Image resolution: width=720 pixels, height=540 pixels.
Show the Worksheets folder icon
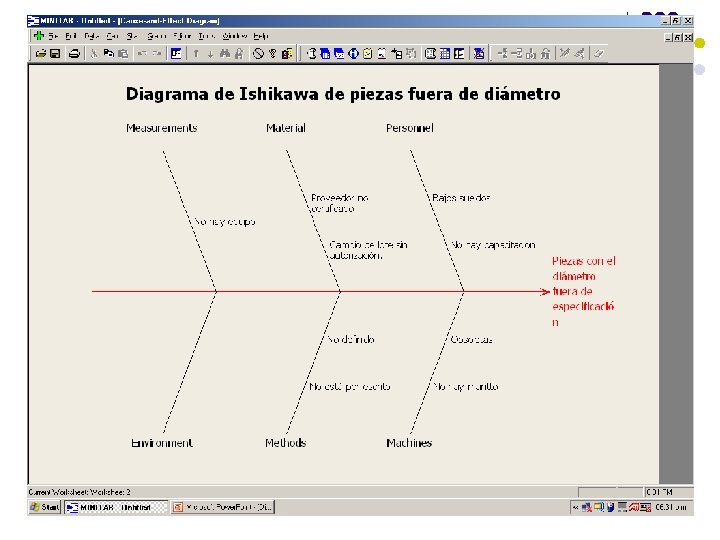click(x=325, y=54)
